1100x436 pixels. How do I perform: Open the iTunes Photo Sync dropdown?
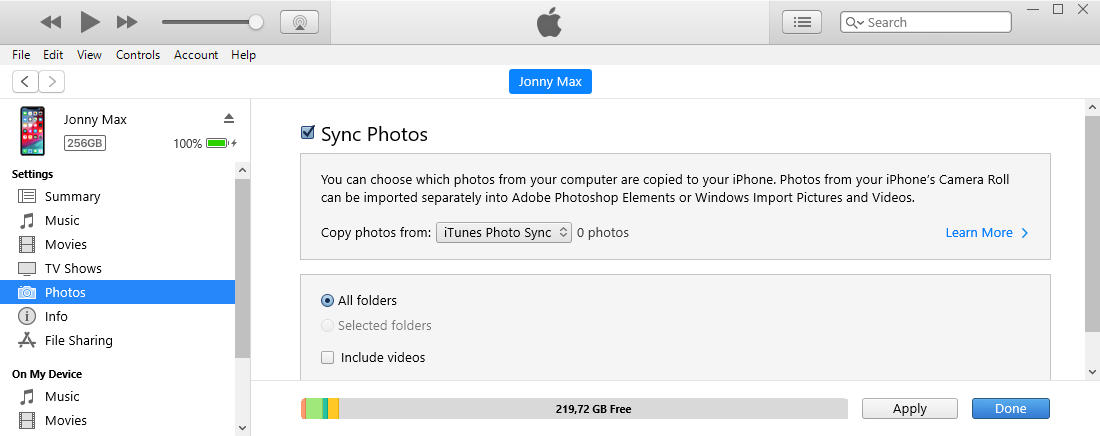504,232
